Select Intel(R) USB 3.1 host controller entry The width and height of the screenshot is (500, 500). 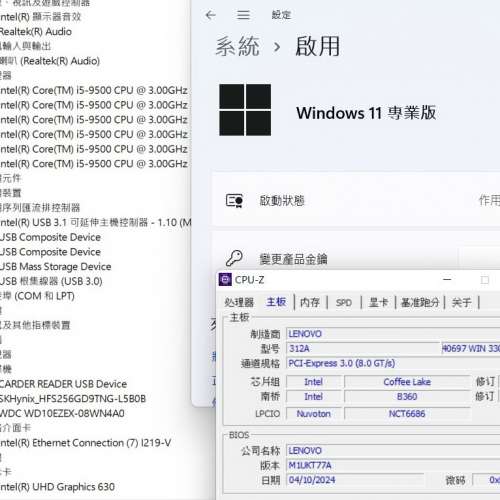95,222
